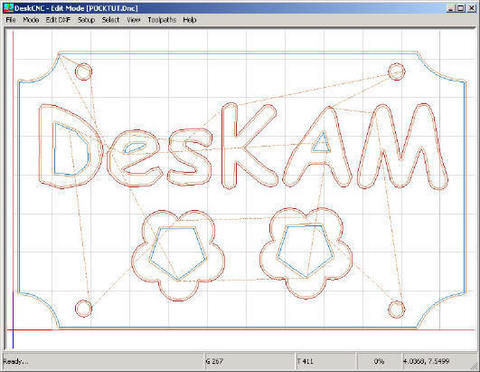
Task: Click the blue triangle inside letter A
Action: click(322, 143)
